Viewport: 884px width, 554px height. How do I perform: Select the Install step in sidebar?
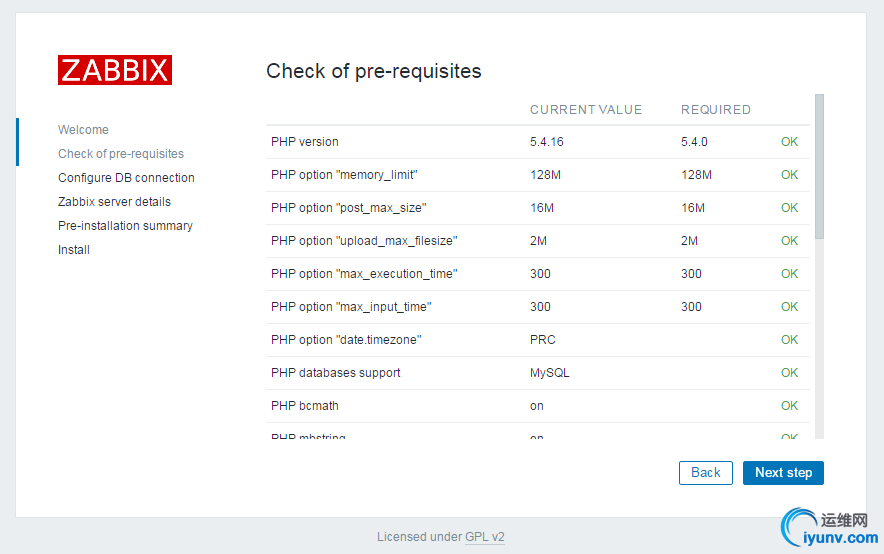[x=74, y=250]
